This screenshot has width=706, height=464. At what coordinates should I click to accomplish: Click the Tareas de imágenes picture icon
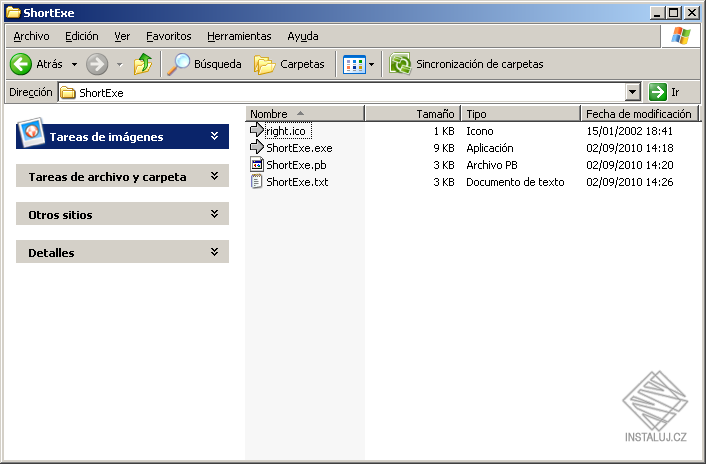pyautogui.click(x=31, y=132)
